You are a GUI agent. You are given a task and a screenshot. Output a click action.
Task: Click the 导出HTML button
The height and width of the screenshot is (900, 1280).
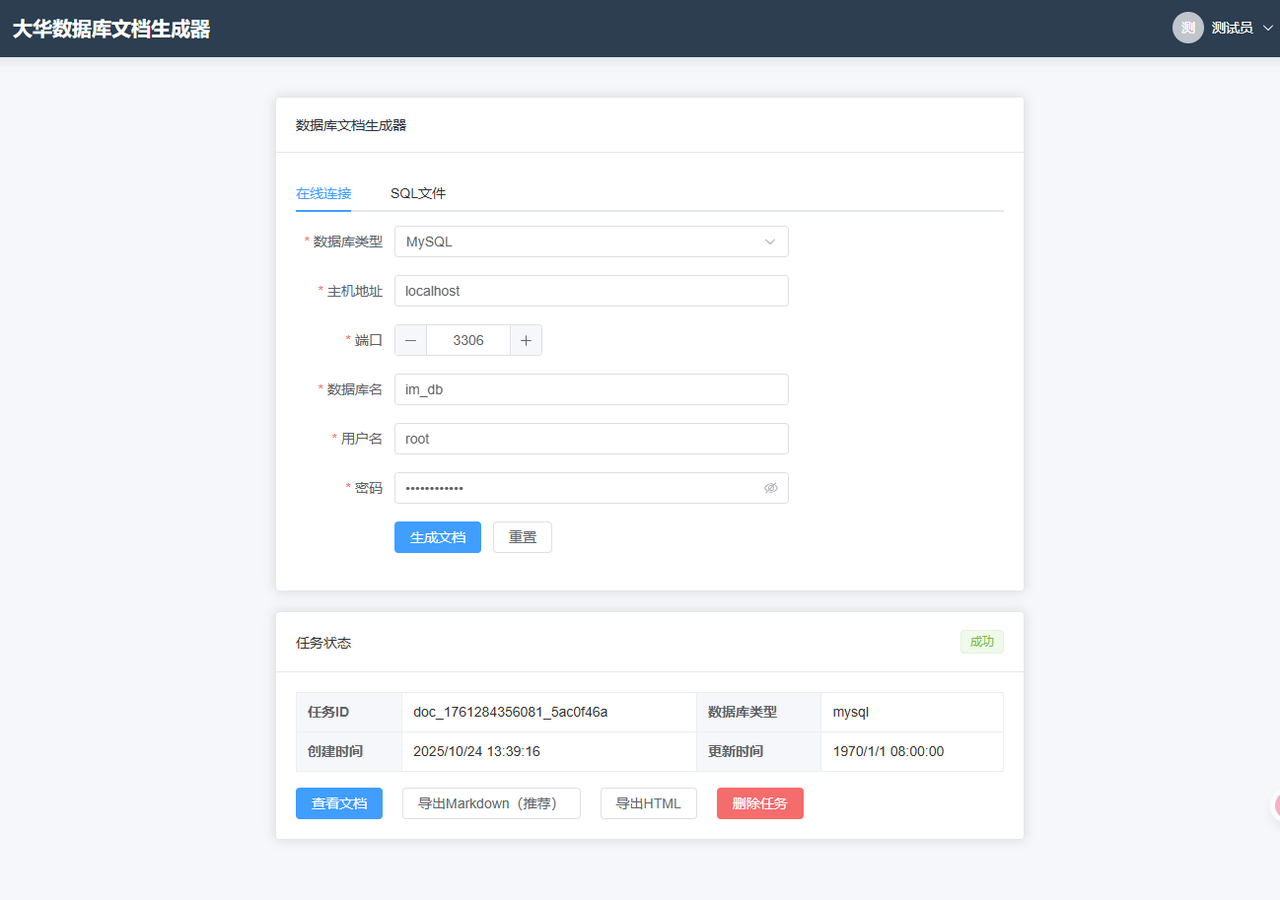(x=648, y=803)
